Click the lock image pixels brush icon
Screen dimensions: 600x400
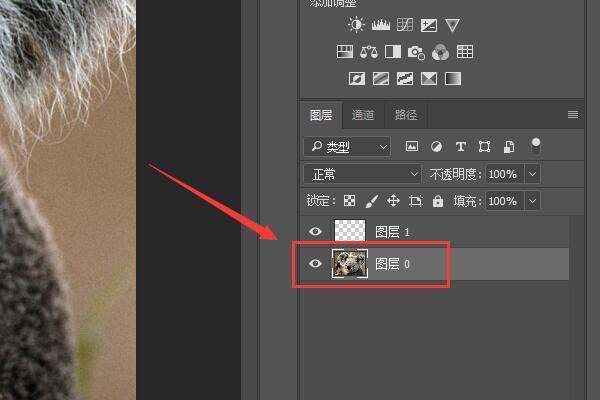[x=371, y=201]
